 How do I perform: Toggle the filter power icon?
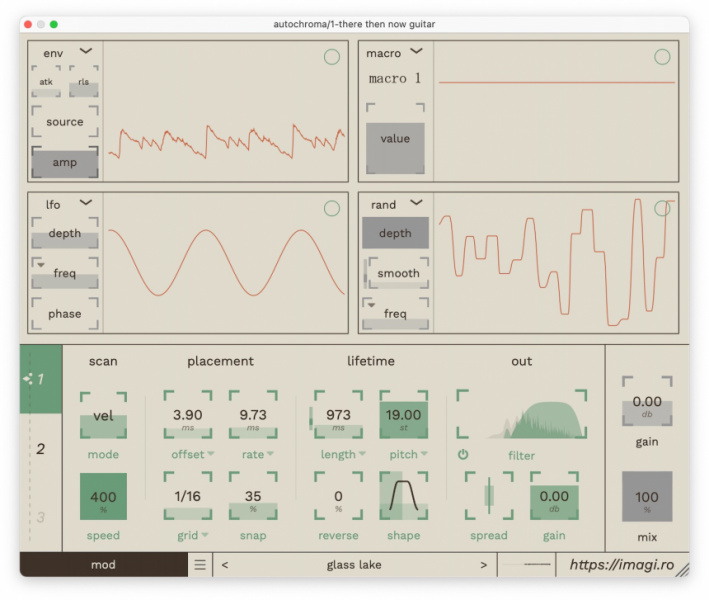[463, 454]
